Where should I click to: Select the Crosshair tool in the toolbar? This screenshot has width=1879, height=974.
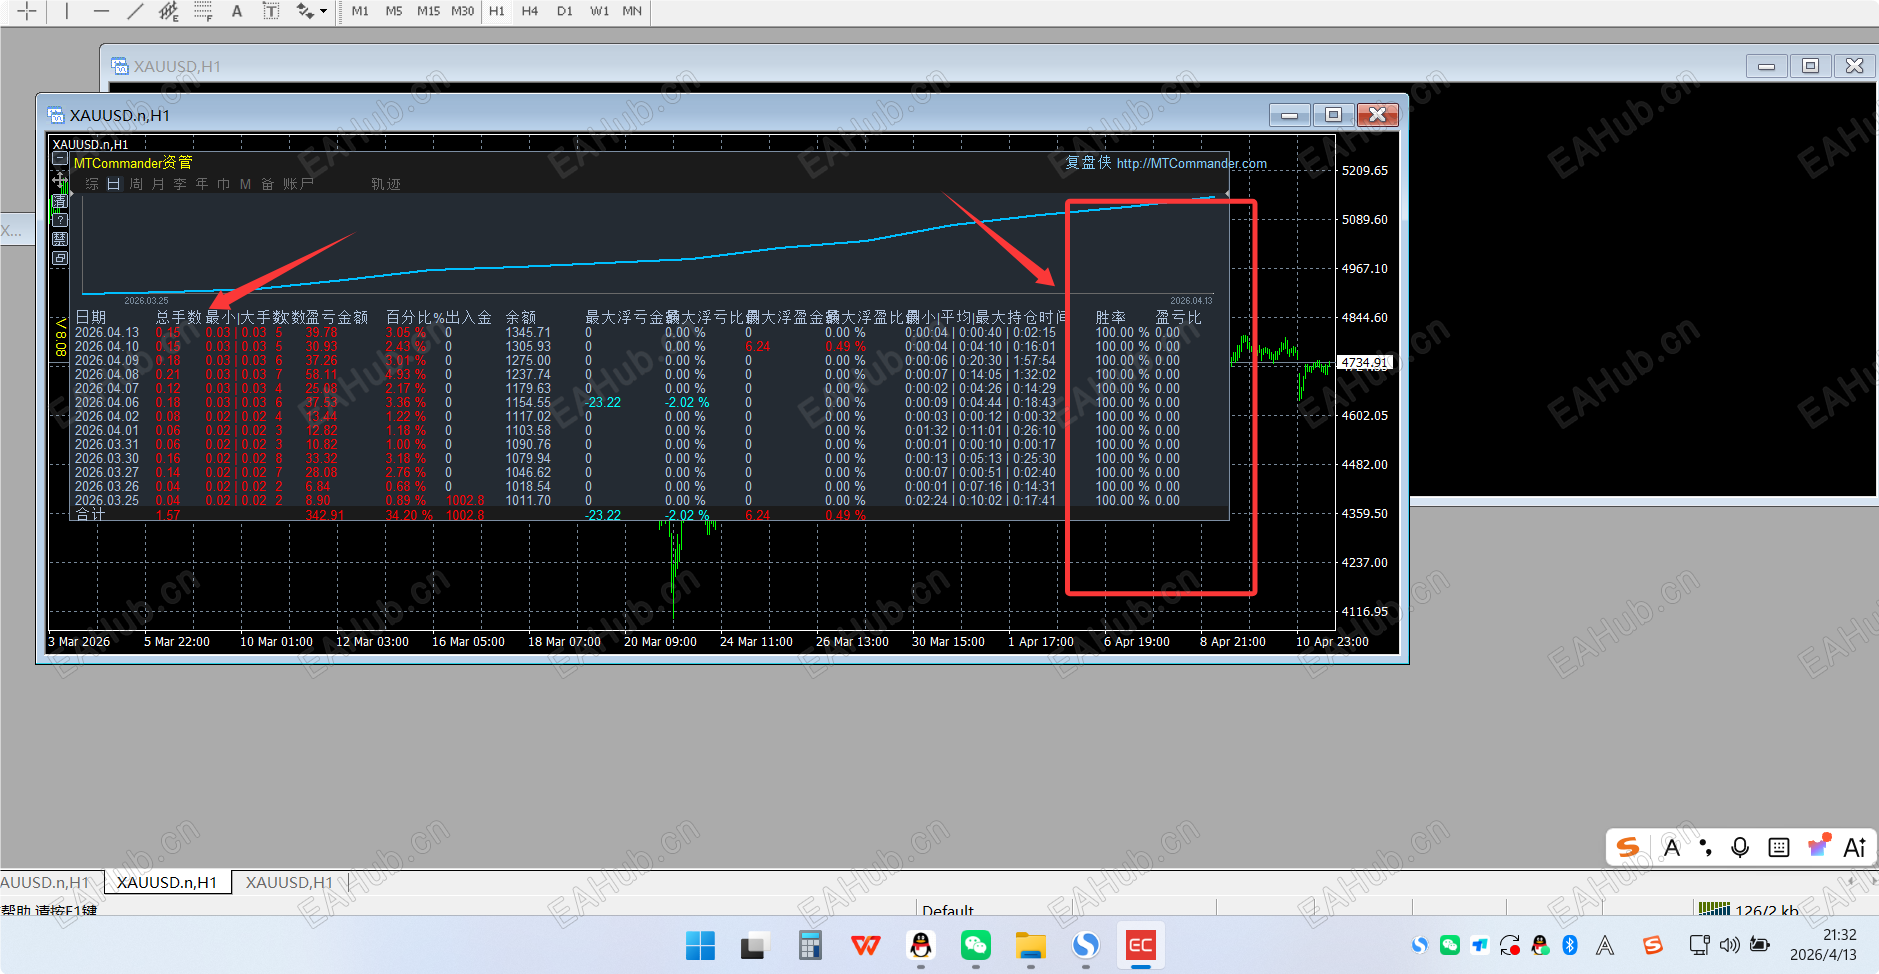coord(27,11)
